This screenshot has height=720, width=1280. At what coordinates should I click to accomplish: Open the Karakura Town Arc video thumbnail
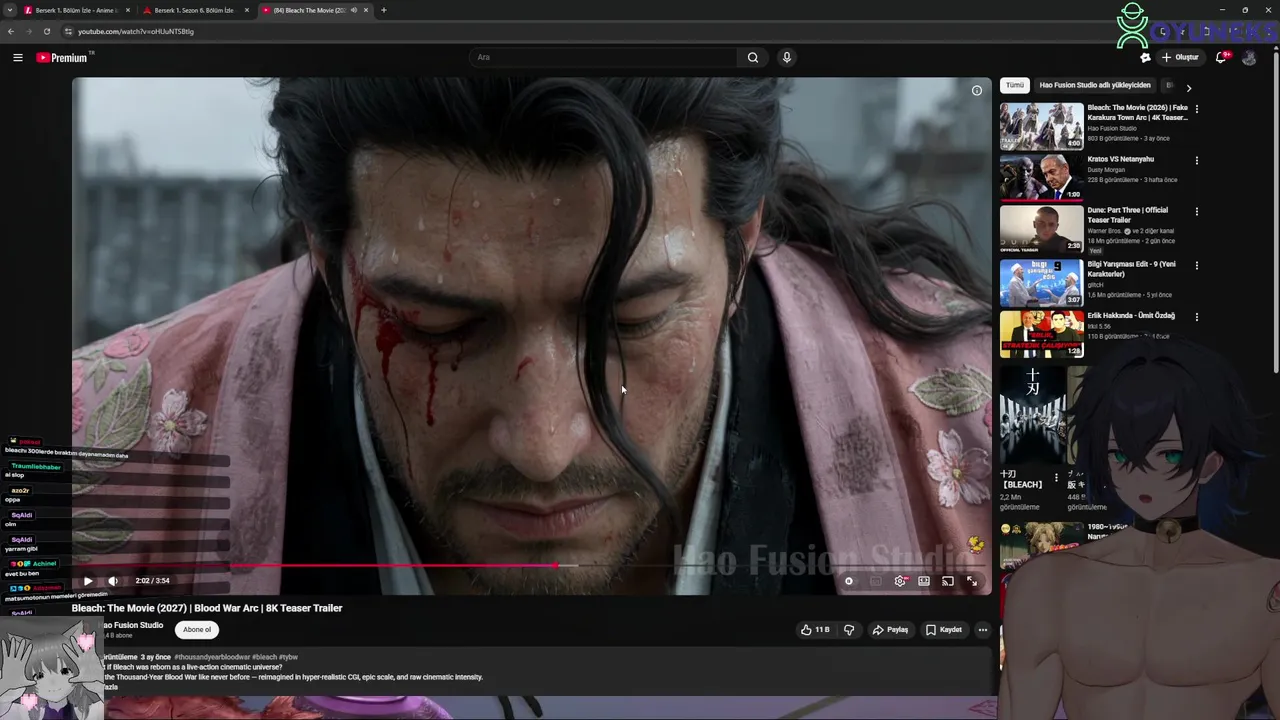pos(1042,126)
